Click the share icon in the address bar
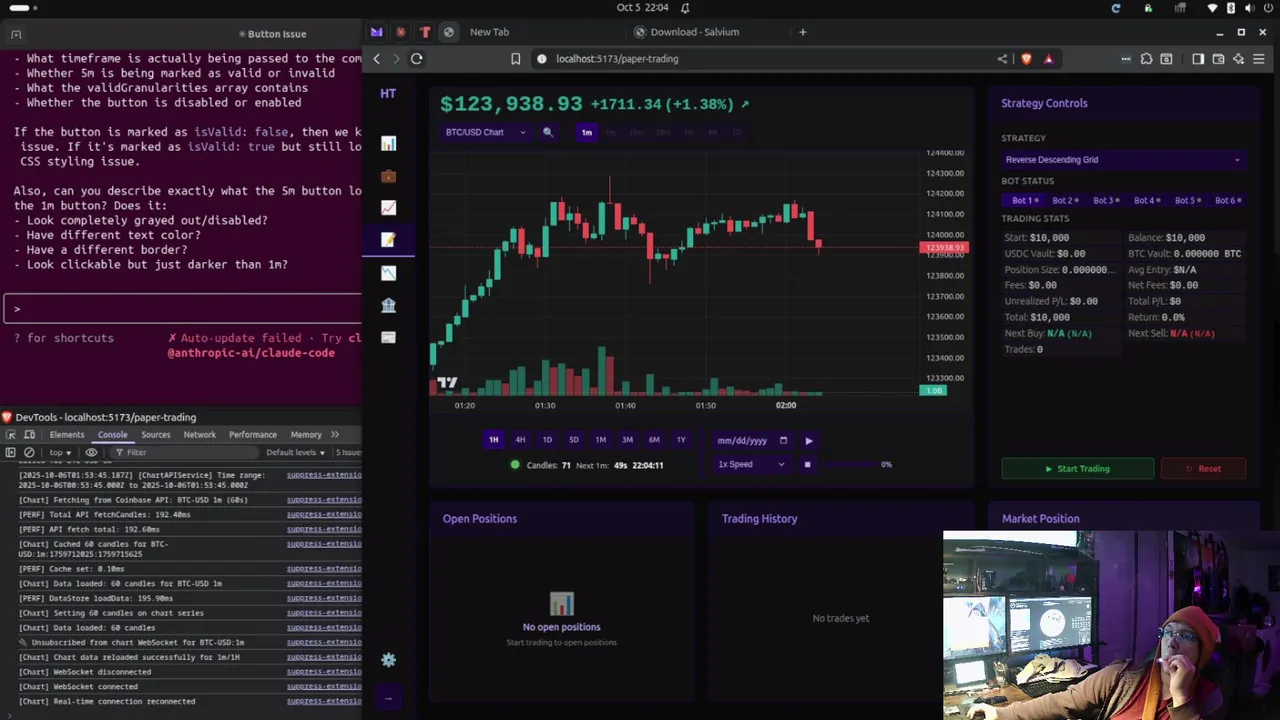1280x720 pixels. [1002, 59]
